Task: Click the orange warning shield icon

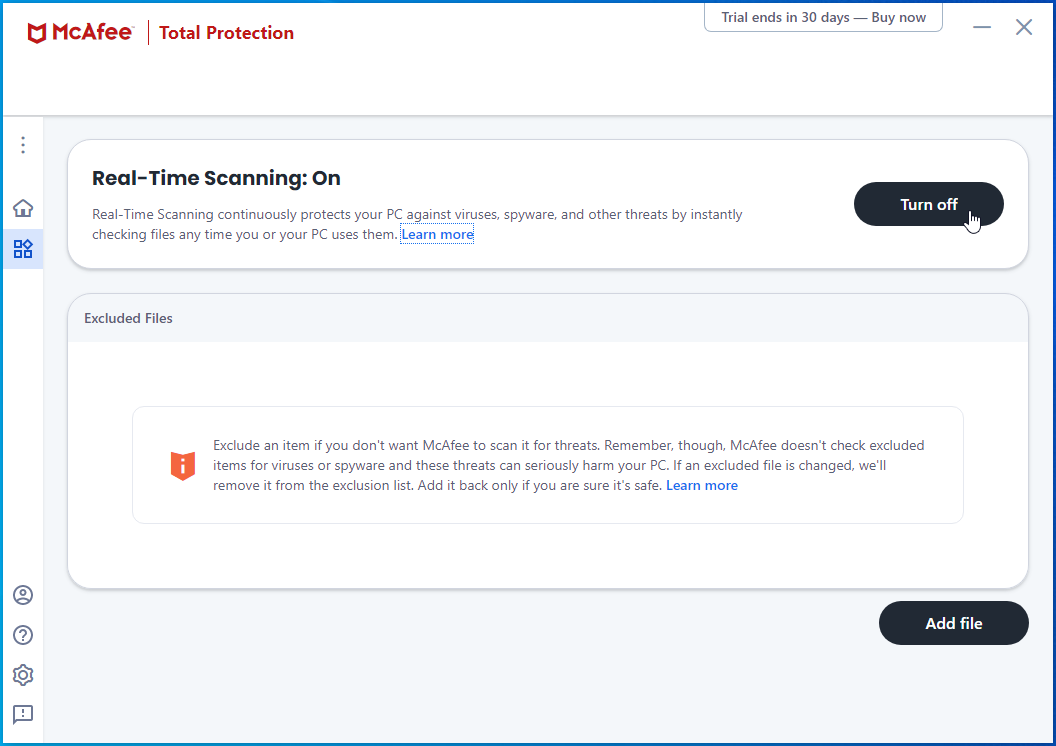Action: [182, 465]
